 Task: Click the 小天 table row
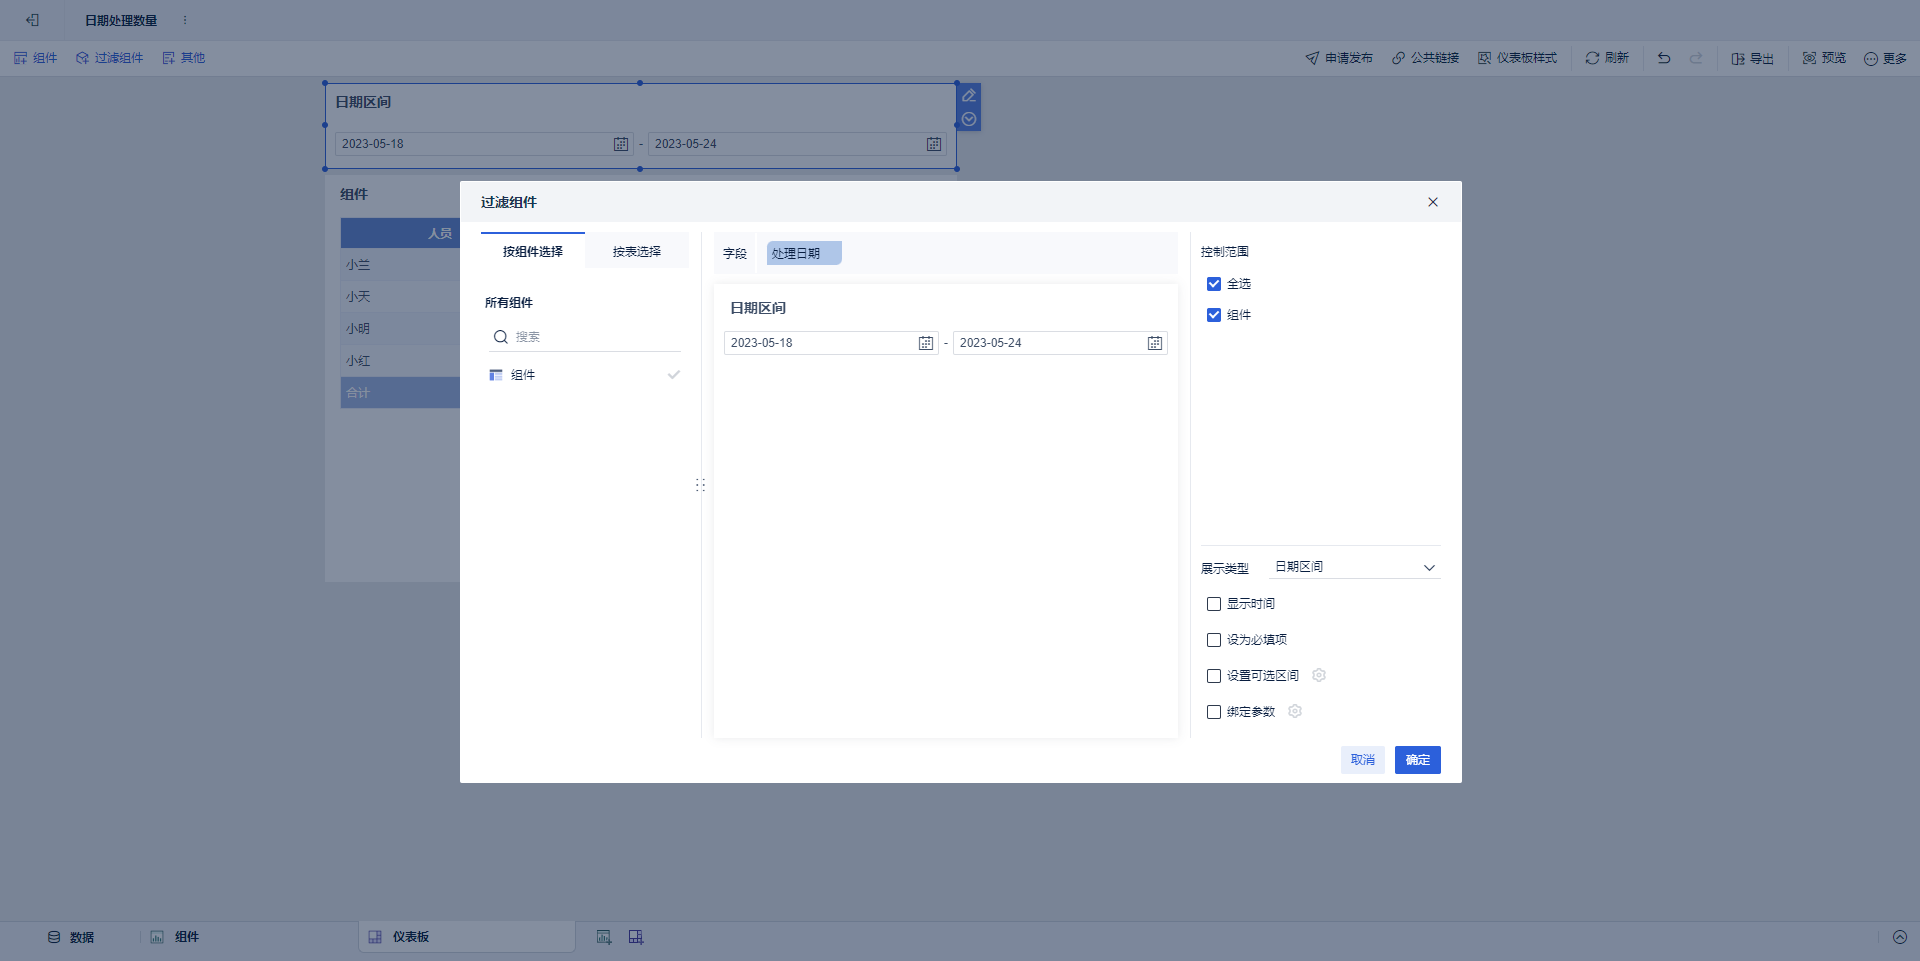[x=400, y=297]
